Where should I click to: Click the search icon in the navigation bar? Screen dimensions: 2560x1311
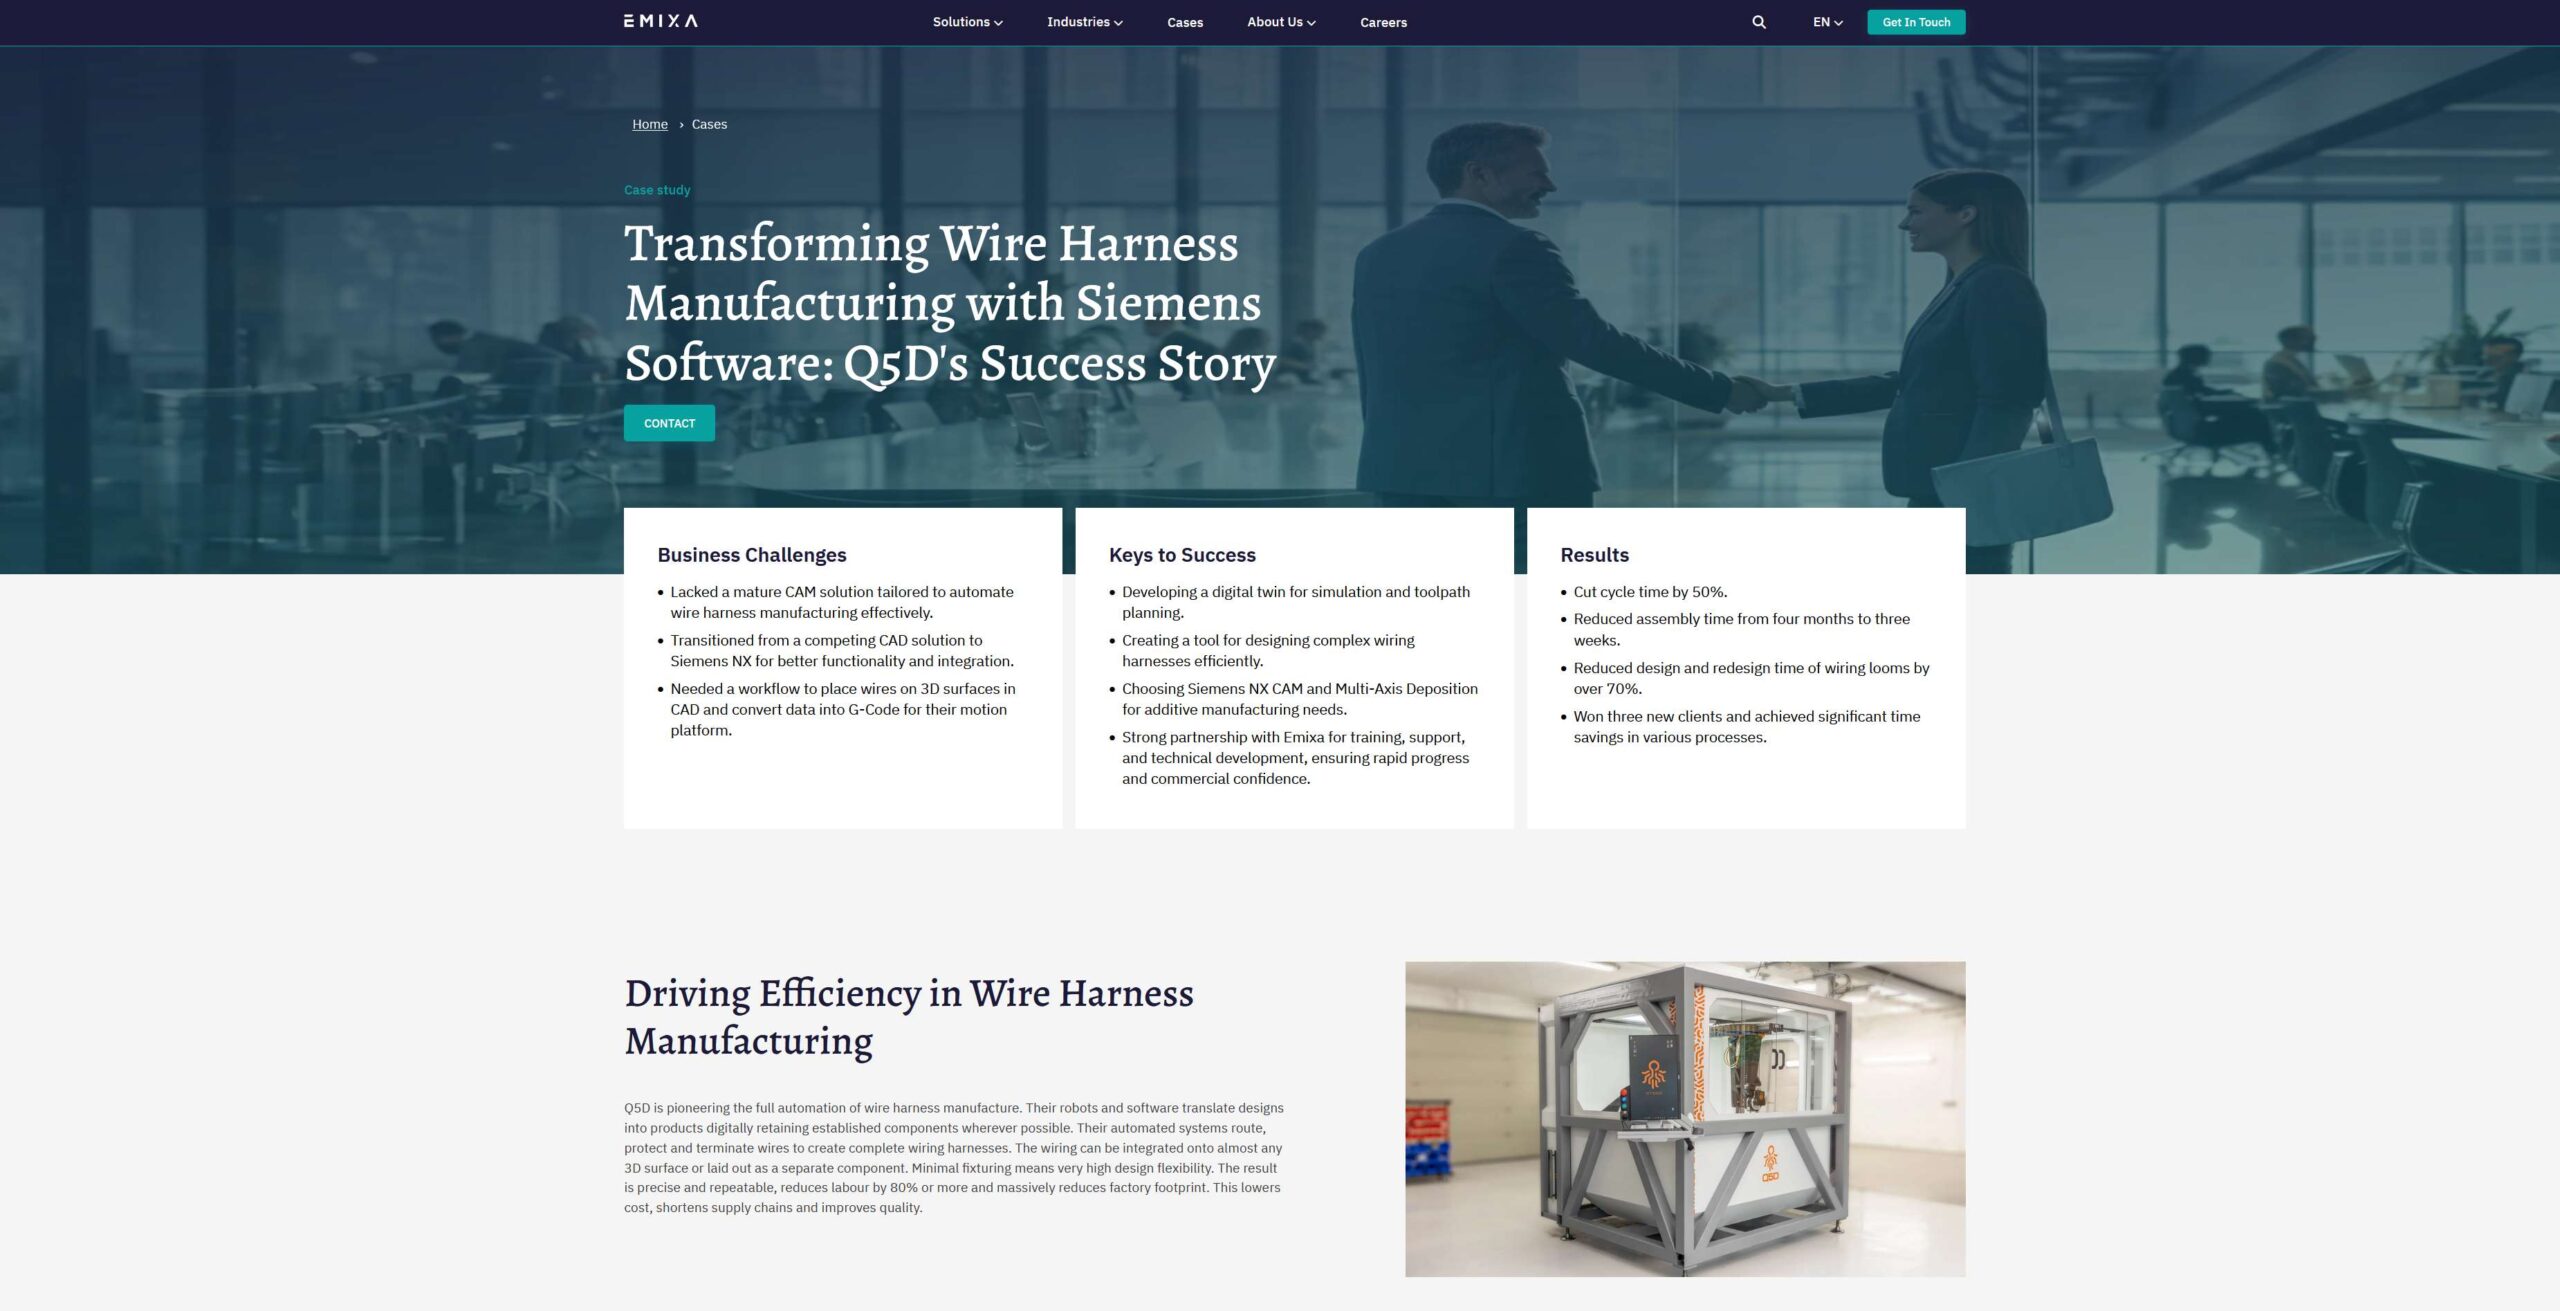tap(1757, 22)
